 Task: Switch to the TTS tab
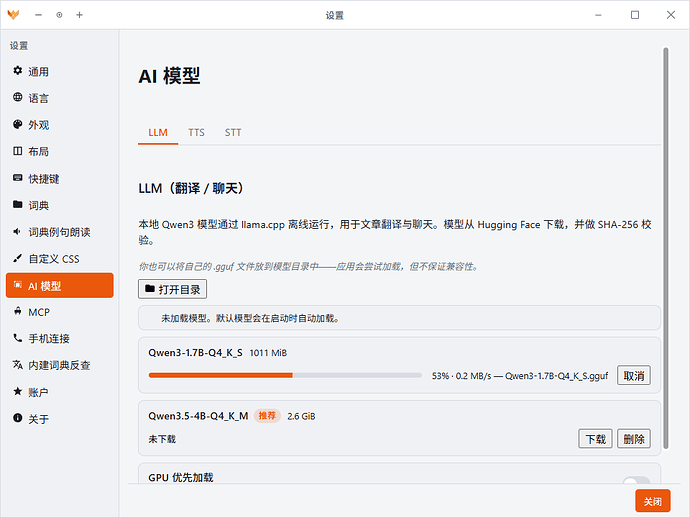click(x=196, y=132)
